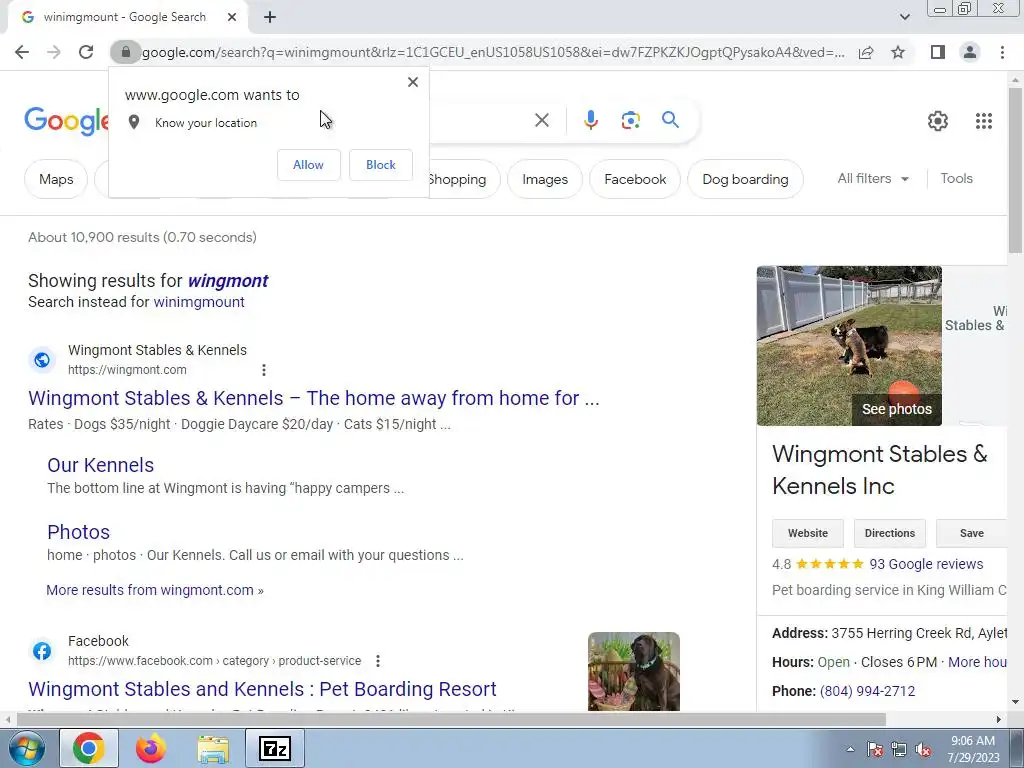1024x768 pixels.
Task: Go forward to the next page
Action: pos(54,52)
